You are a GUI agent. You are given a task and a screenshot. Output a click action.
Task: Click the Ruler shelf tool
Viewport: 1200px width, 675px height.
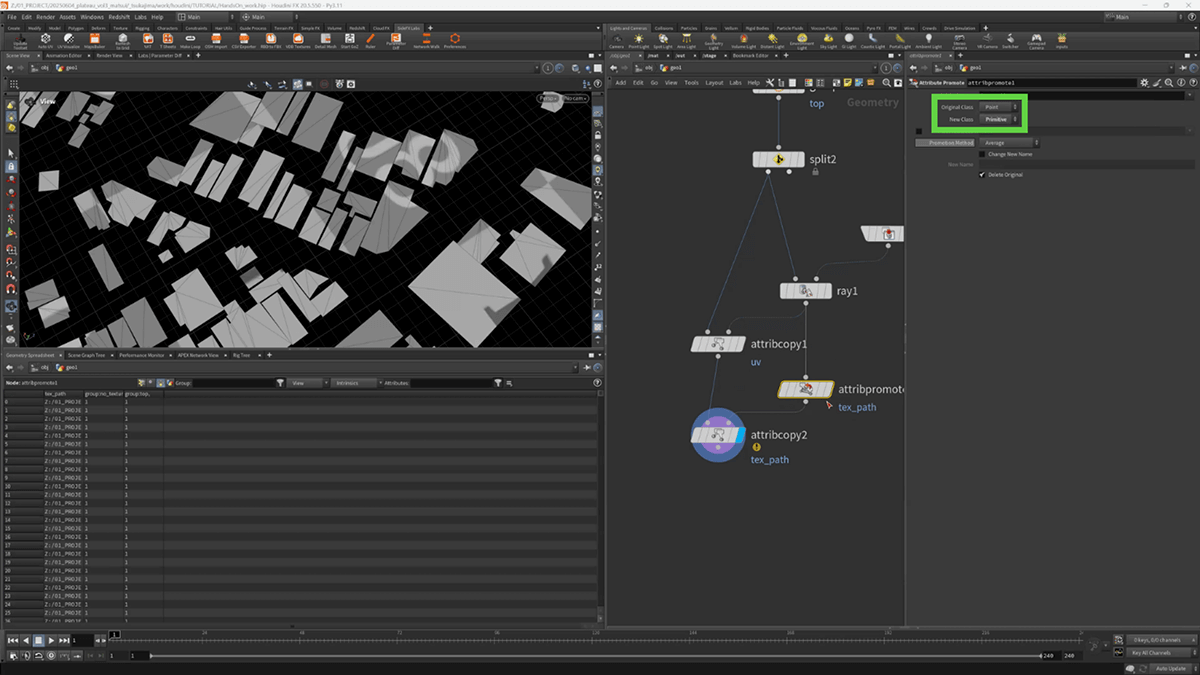coord(370,40)
